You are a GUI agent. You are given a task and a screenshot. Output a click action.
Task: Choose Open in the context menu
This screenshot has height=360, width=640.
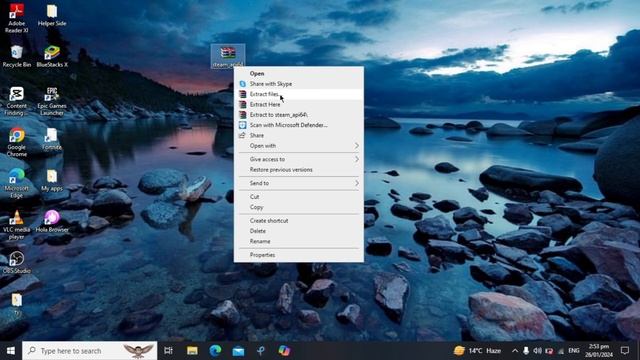click(x=299, y=73)
